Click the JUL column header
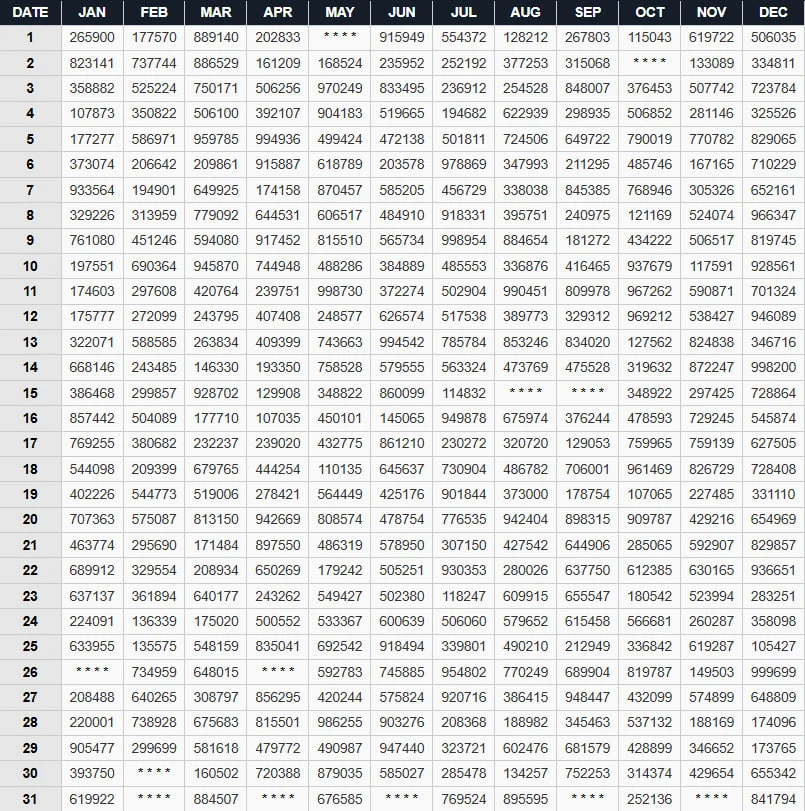The width and height of the screenshot is (805, 811). pyautogui.click(x=464, y=12)
